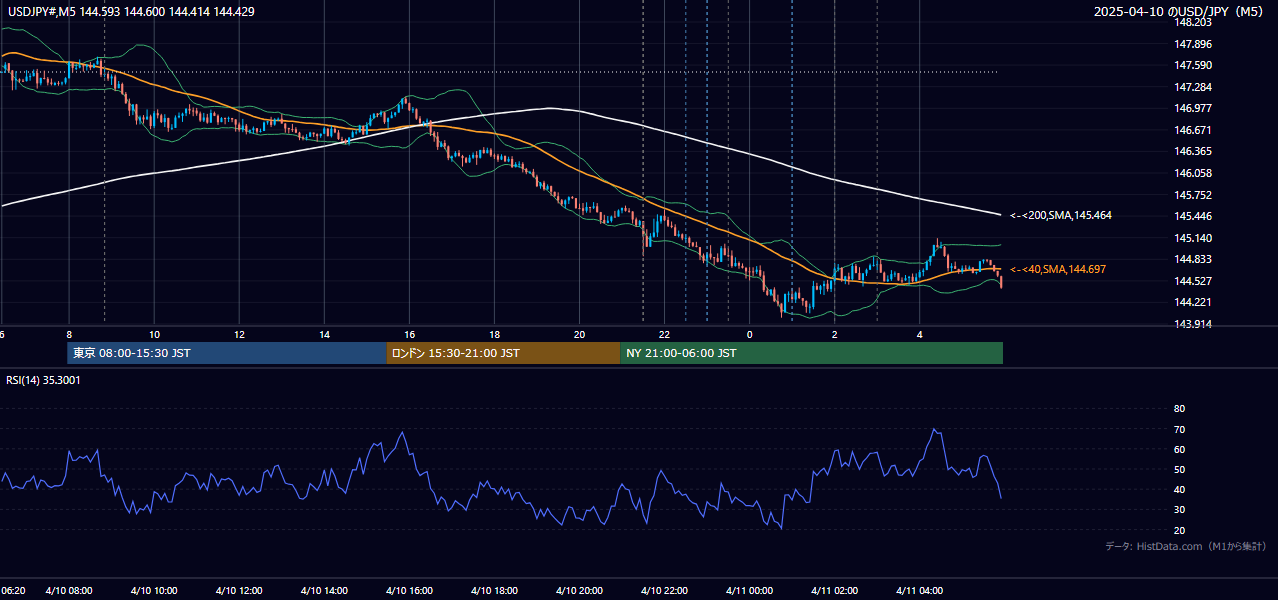Click the 4/10 14:00 bottom time label
Screen dimensions: 1278x600
[324, 591]
